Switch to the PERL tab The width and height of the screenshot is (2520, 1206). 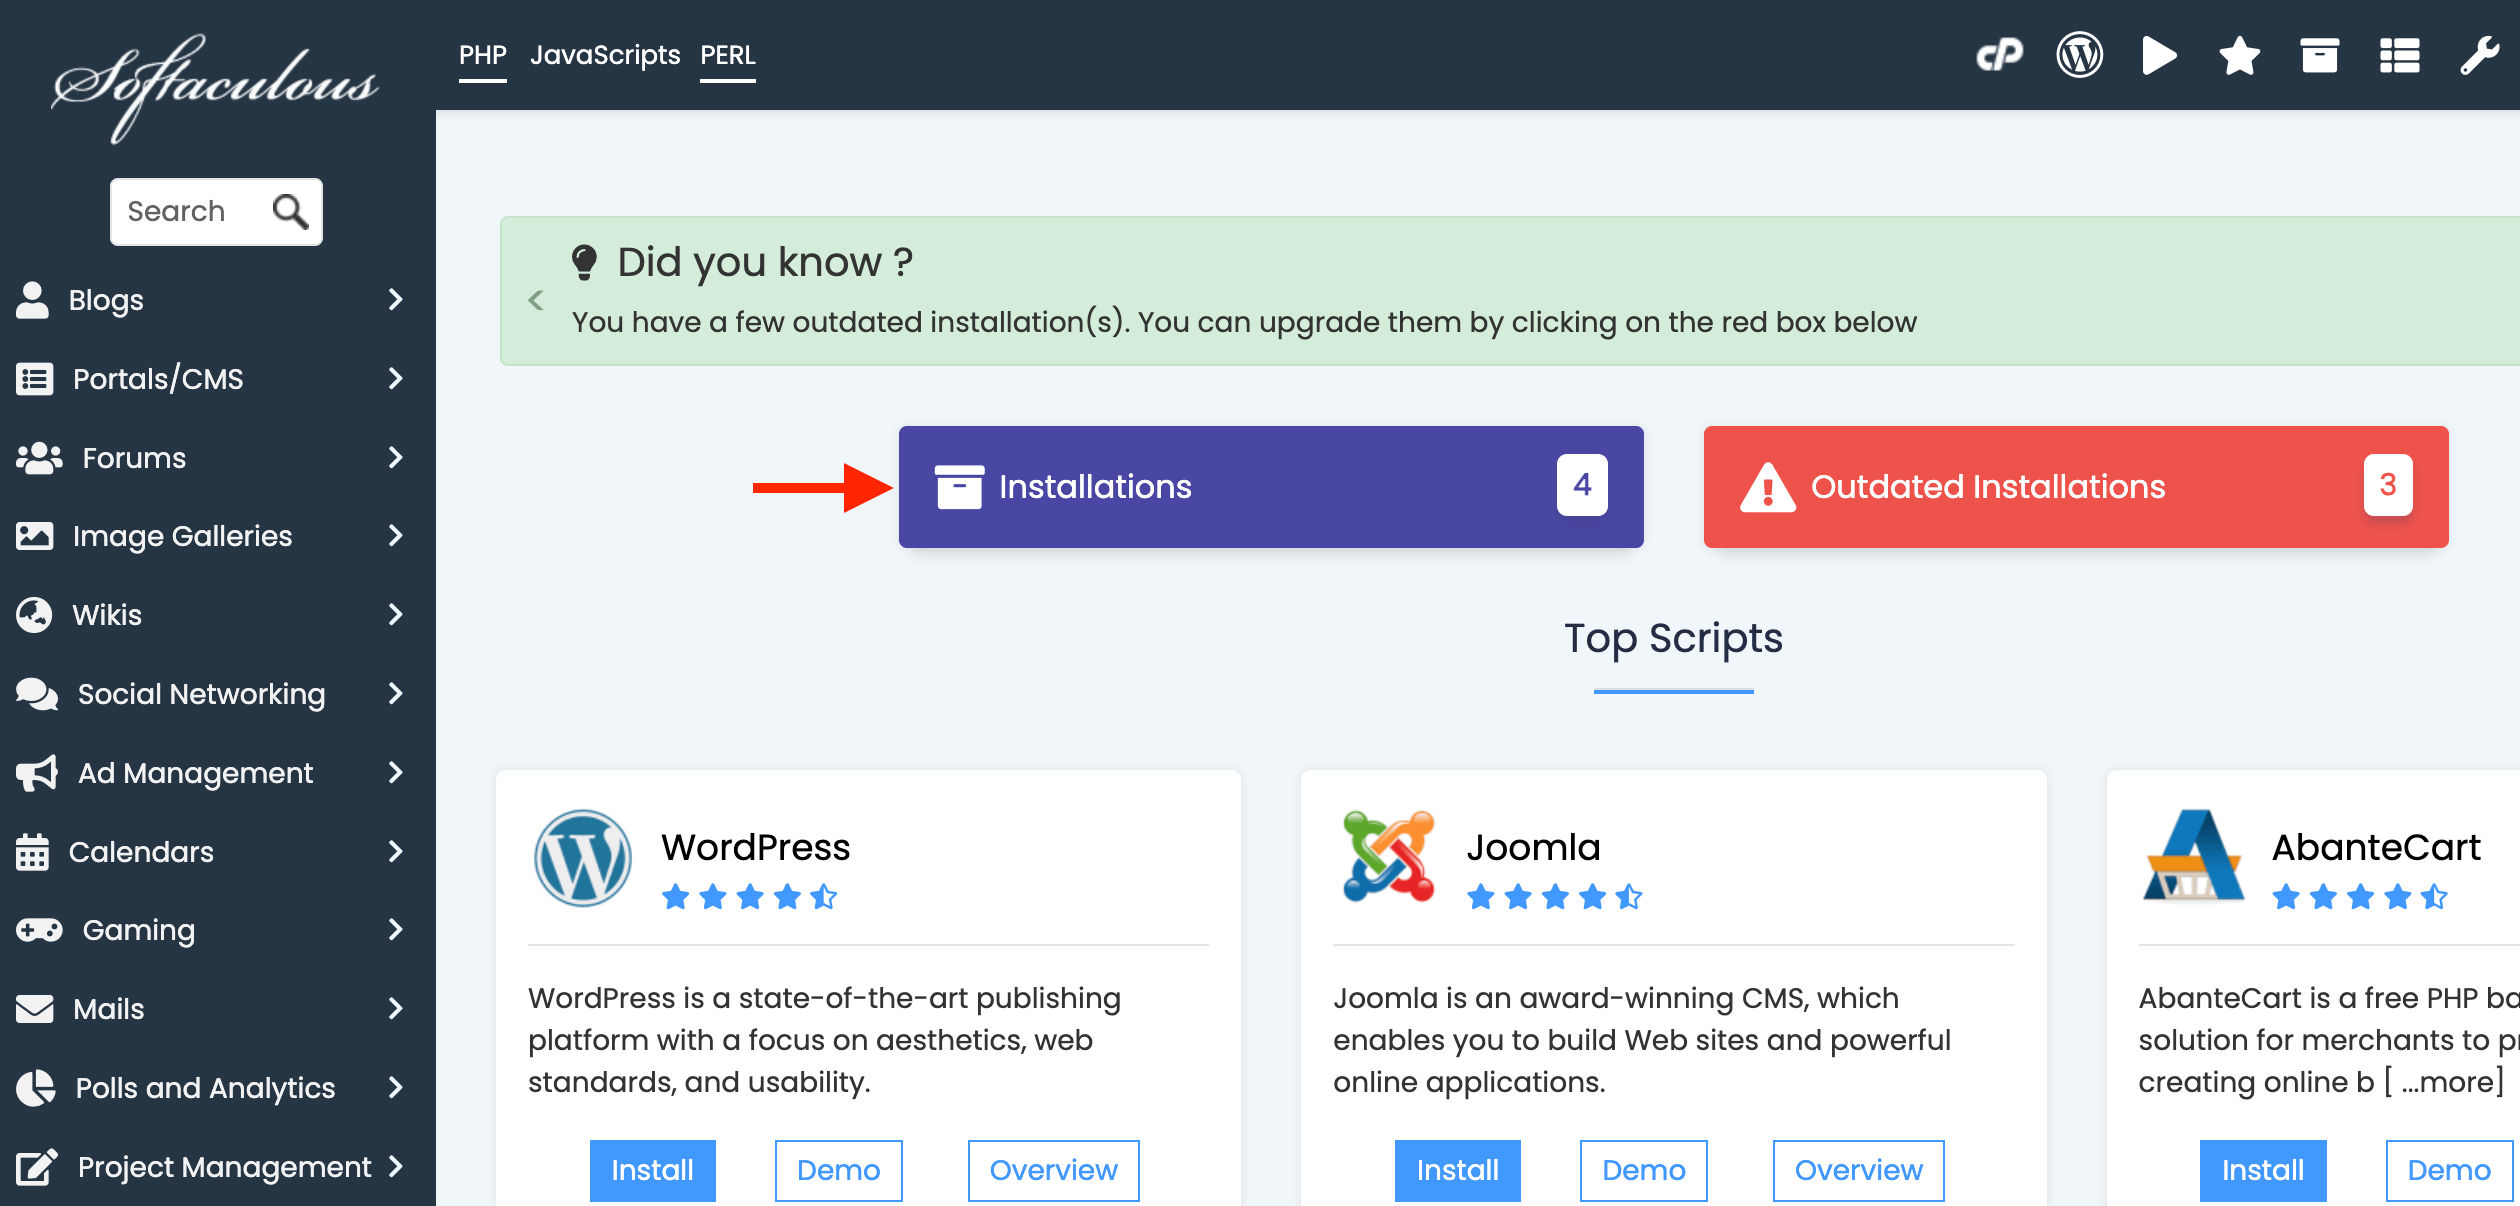728,56
